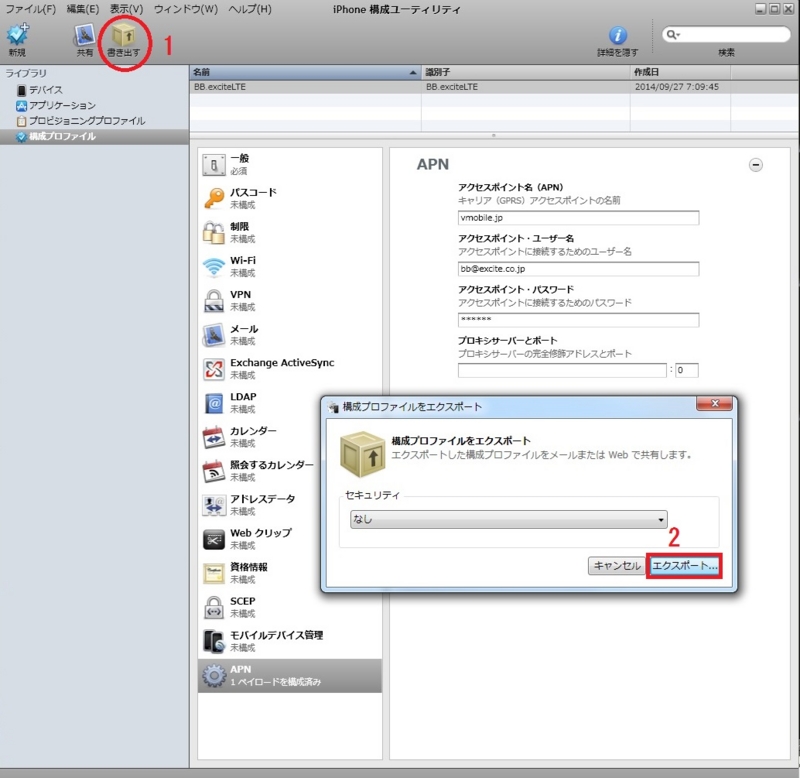Select the カレンダー (Calendar) payload
This screenshot has width=800, height=778.
(260, 437)
